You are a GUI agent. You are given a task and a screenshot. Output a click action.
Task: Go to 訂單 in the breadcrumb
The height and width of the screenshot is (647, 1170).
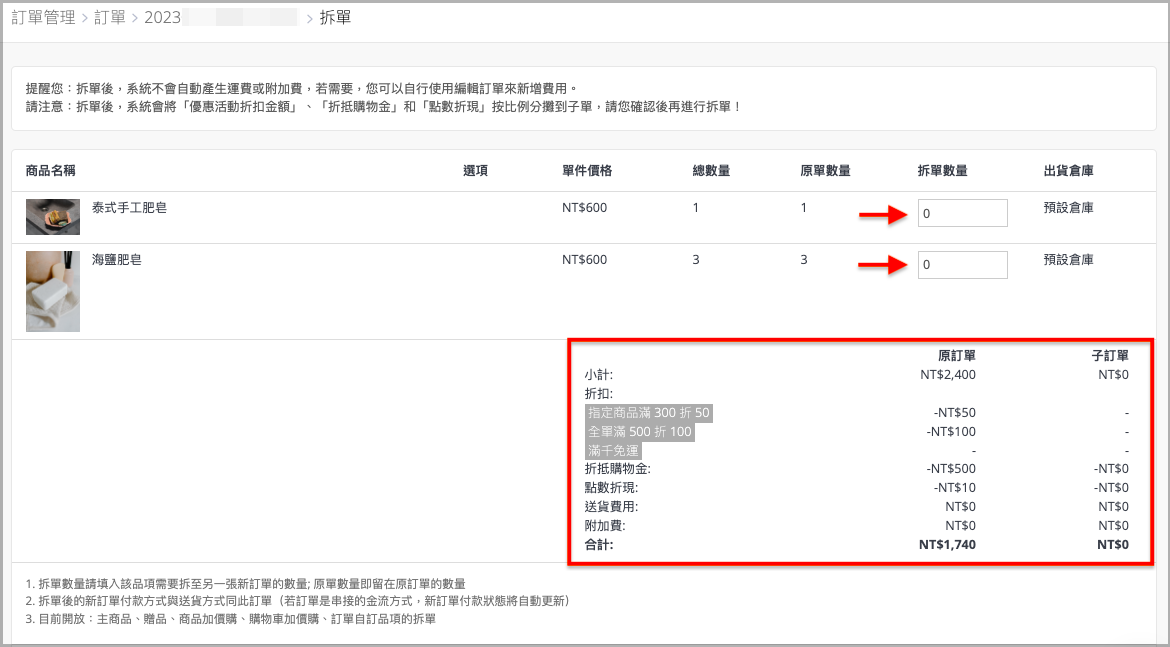pyautogui.click(x=110, y=18)
